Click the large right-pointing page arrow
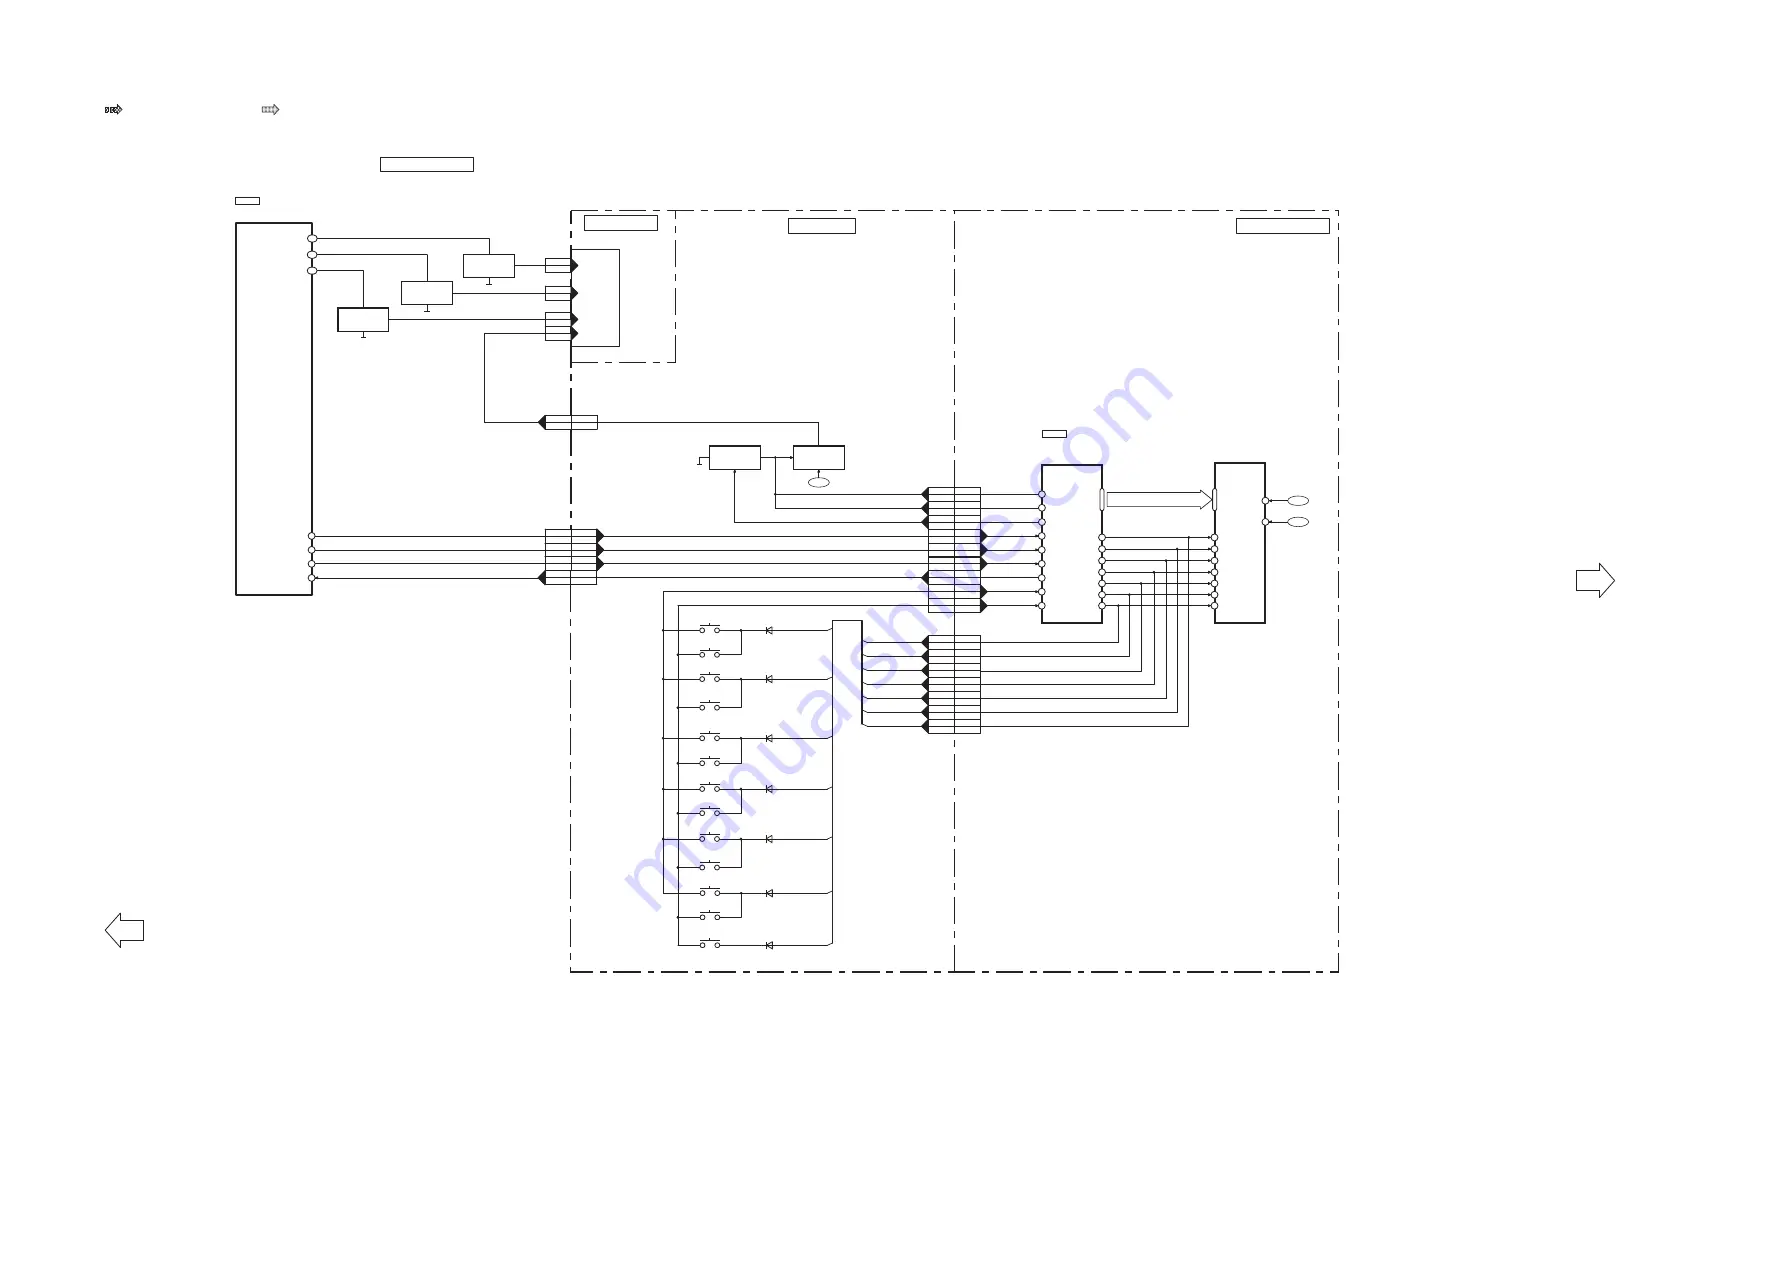 tap(1595, 580)
